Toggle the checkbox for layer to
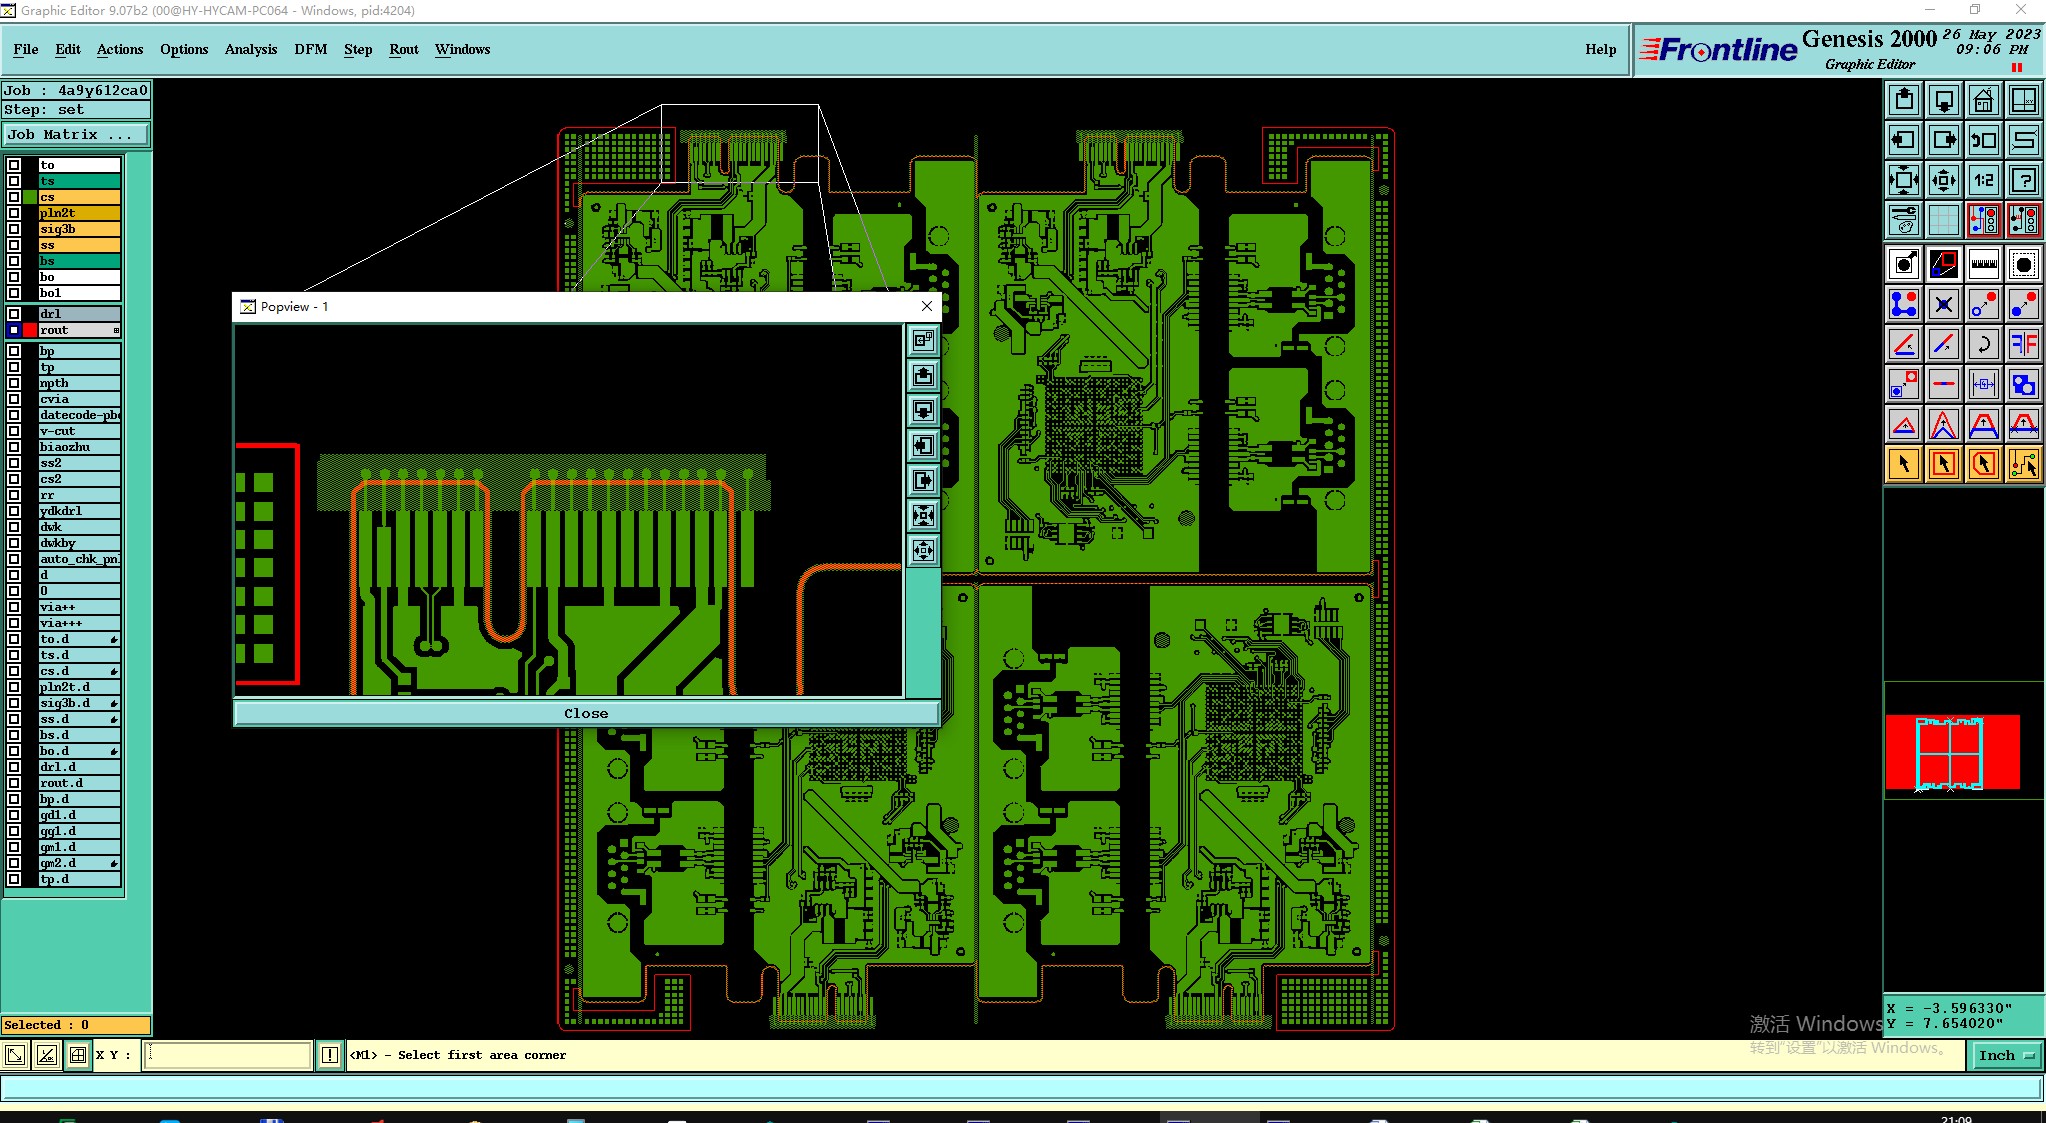Viewport: 2046px width, 1123px height. pyautogui.click(x=14, y=165)
